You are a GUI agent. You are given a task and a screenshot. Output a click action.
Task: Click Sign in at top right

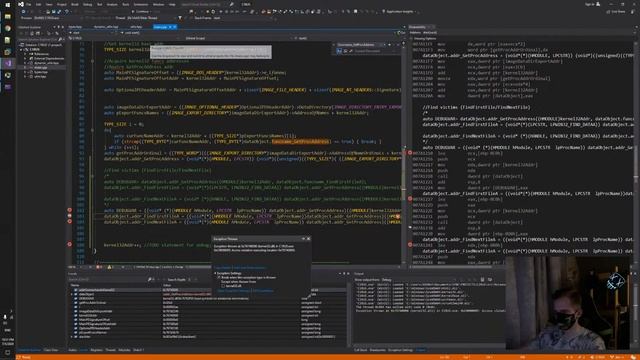tap(592, 4)
